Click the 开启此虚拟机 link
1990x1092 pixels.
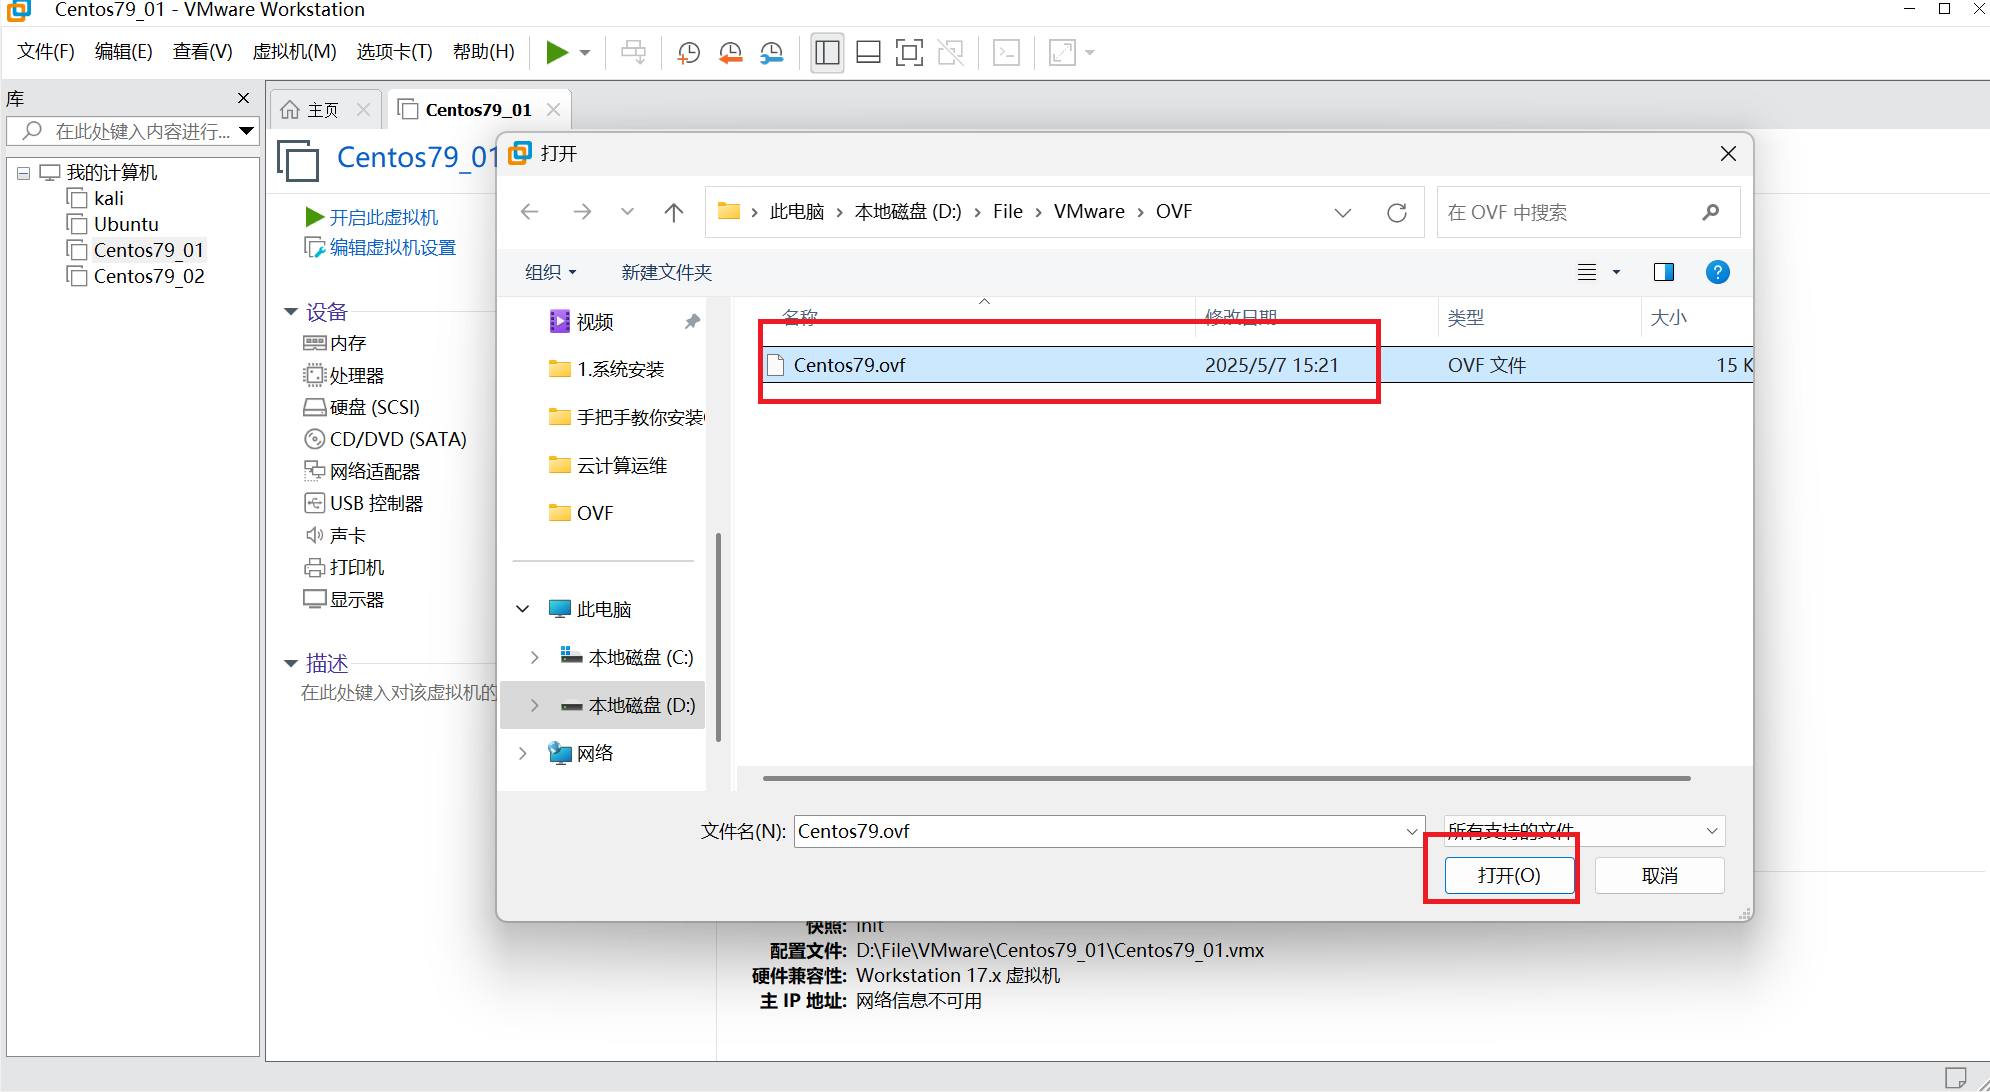click(x=383, y=217)
